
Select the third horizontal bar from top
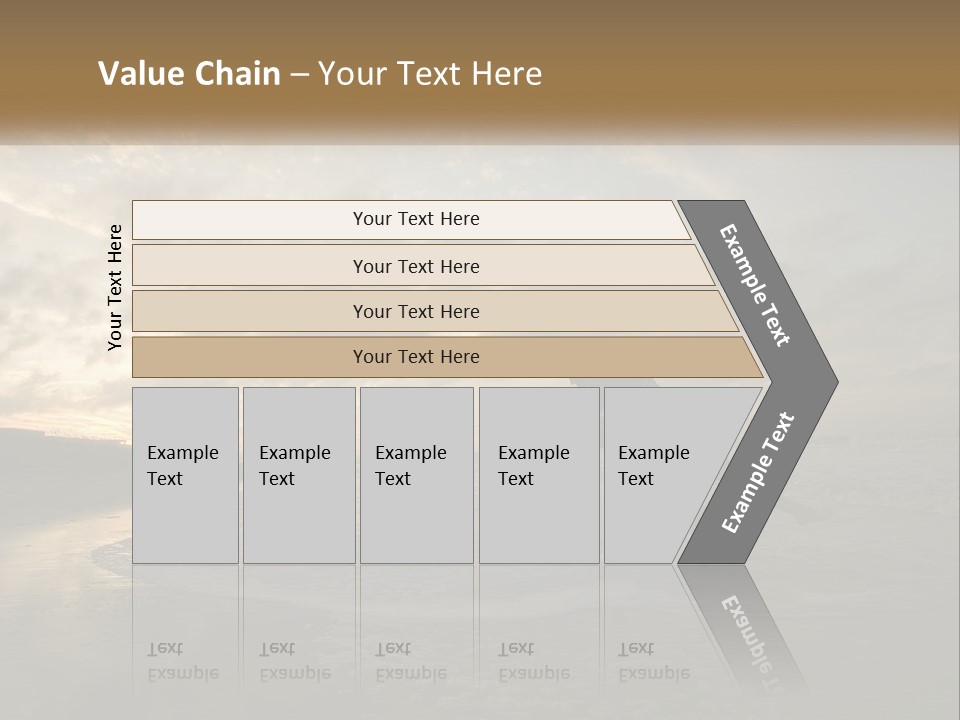(415, 311)
